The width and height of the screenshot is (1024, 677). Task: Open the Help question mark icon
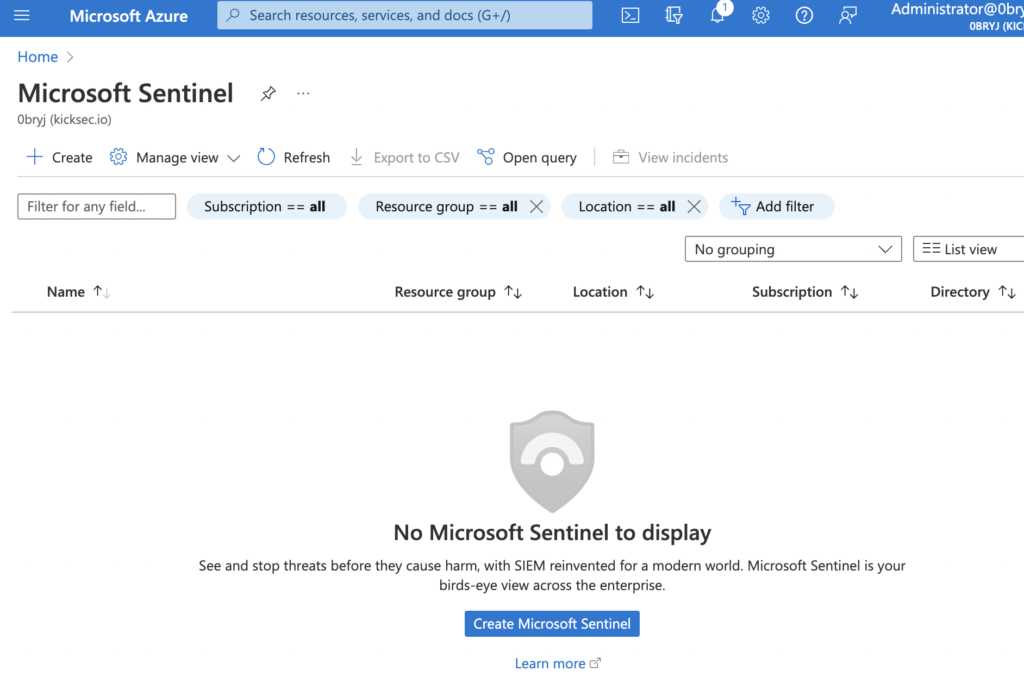804,15
